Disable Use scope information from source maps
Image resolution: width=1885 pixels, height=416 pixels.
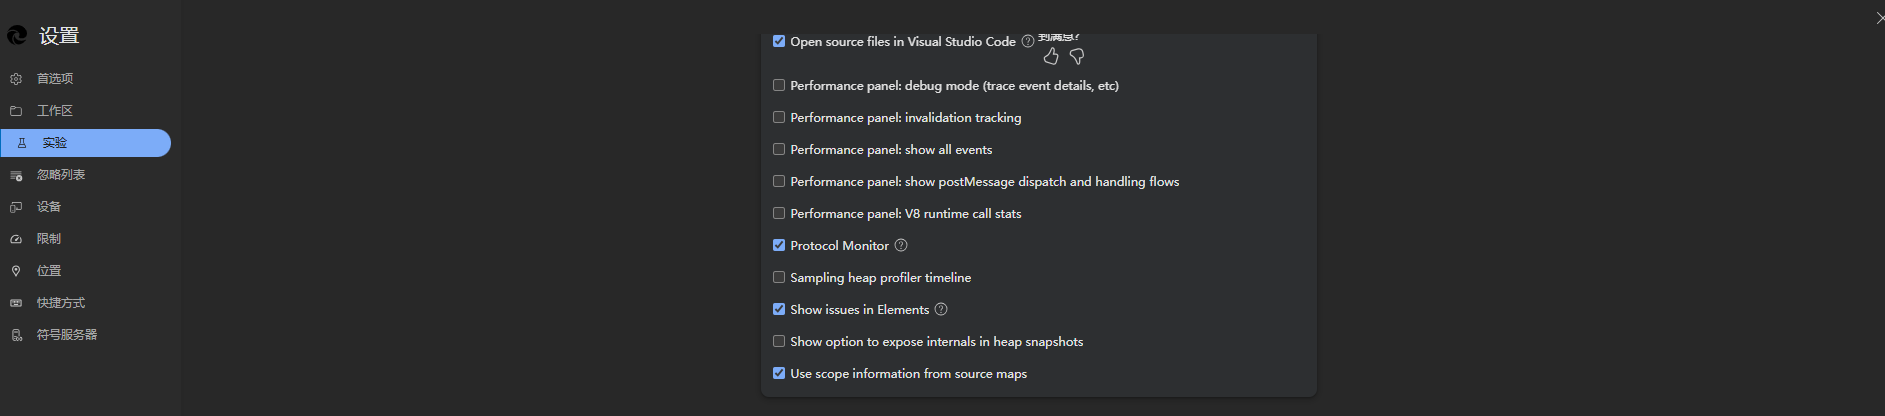tap(779, 373)
